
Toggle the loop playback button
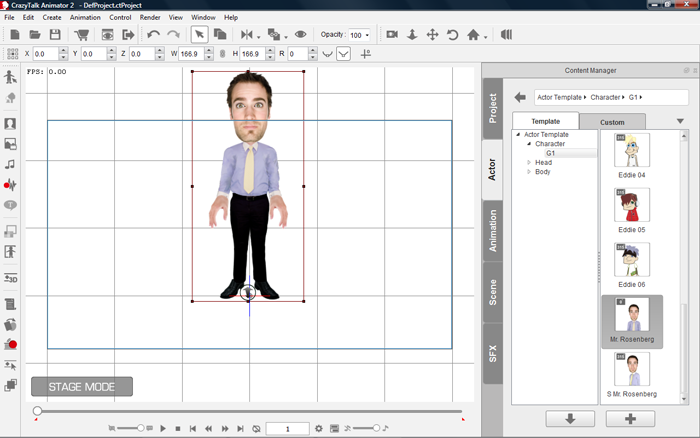coord(256,428)
